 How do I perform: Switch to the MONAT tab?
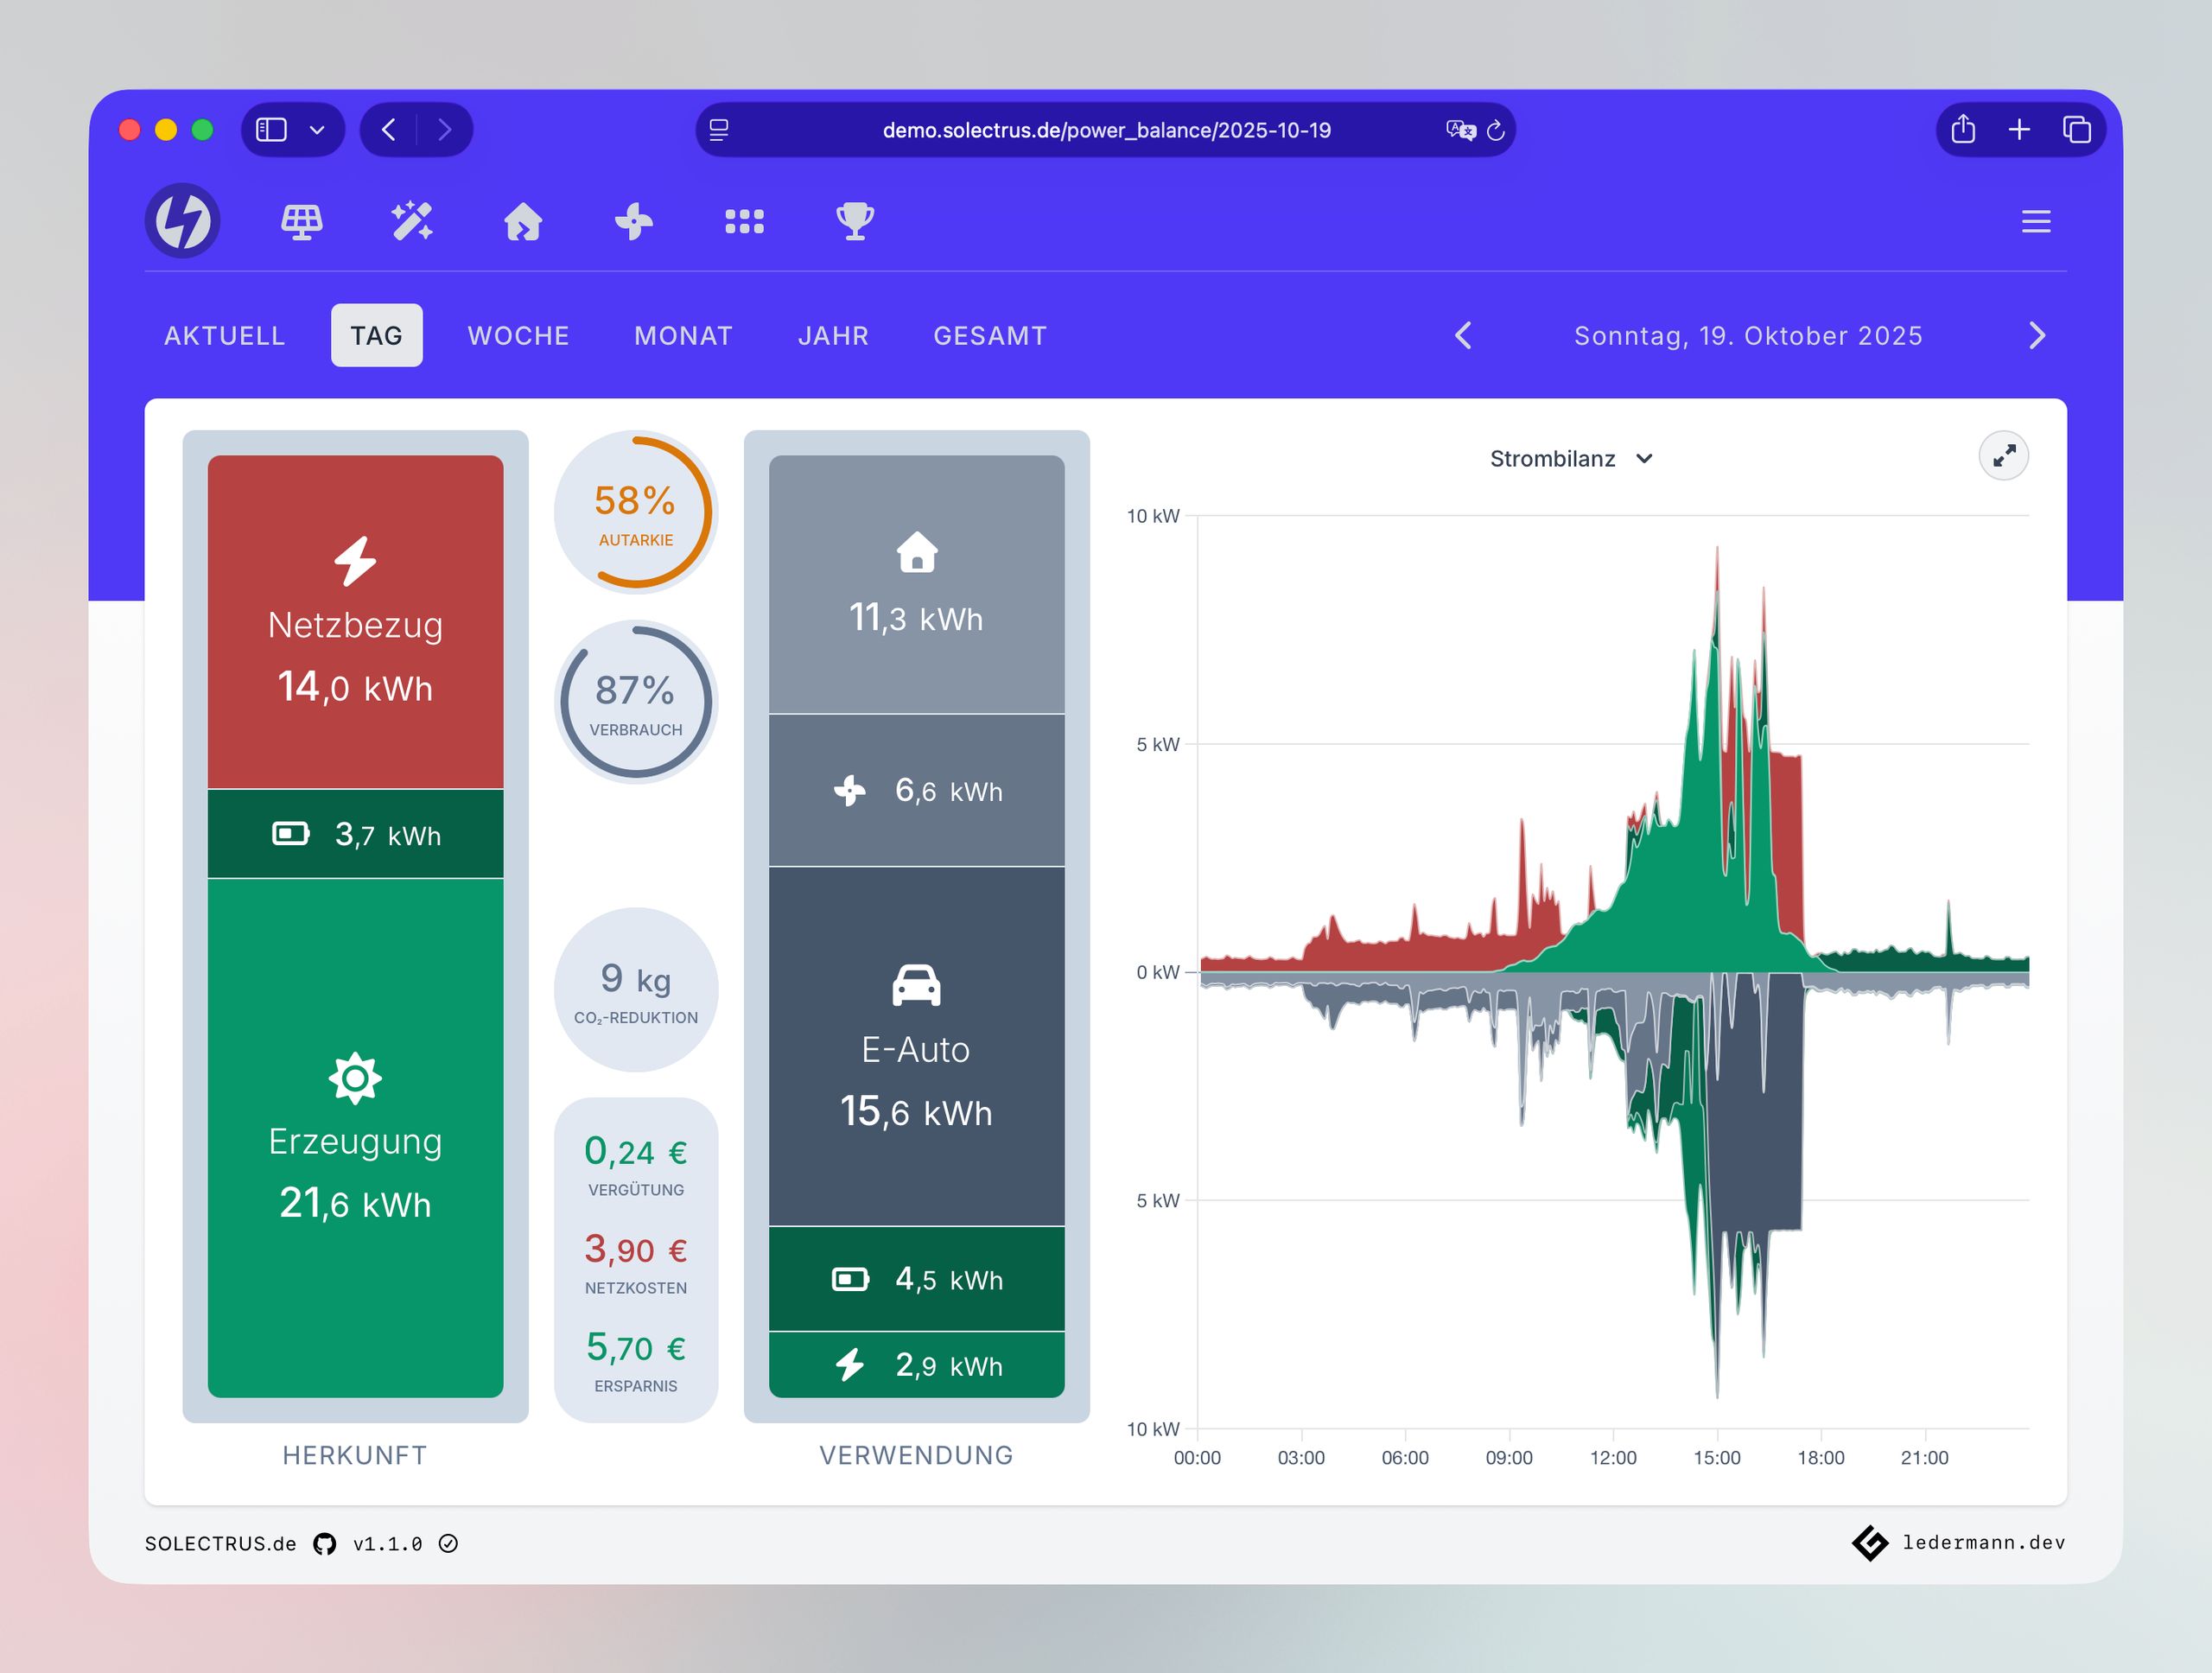[683, 335]
